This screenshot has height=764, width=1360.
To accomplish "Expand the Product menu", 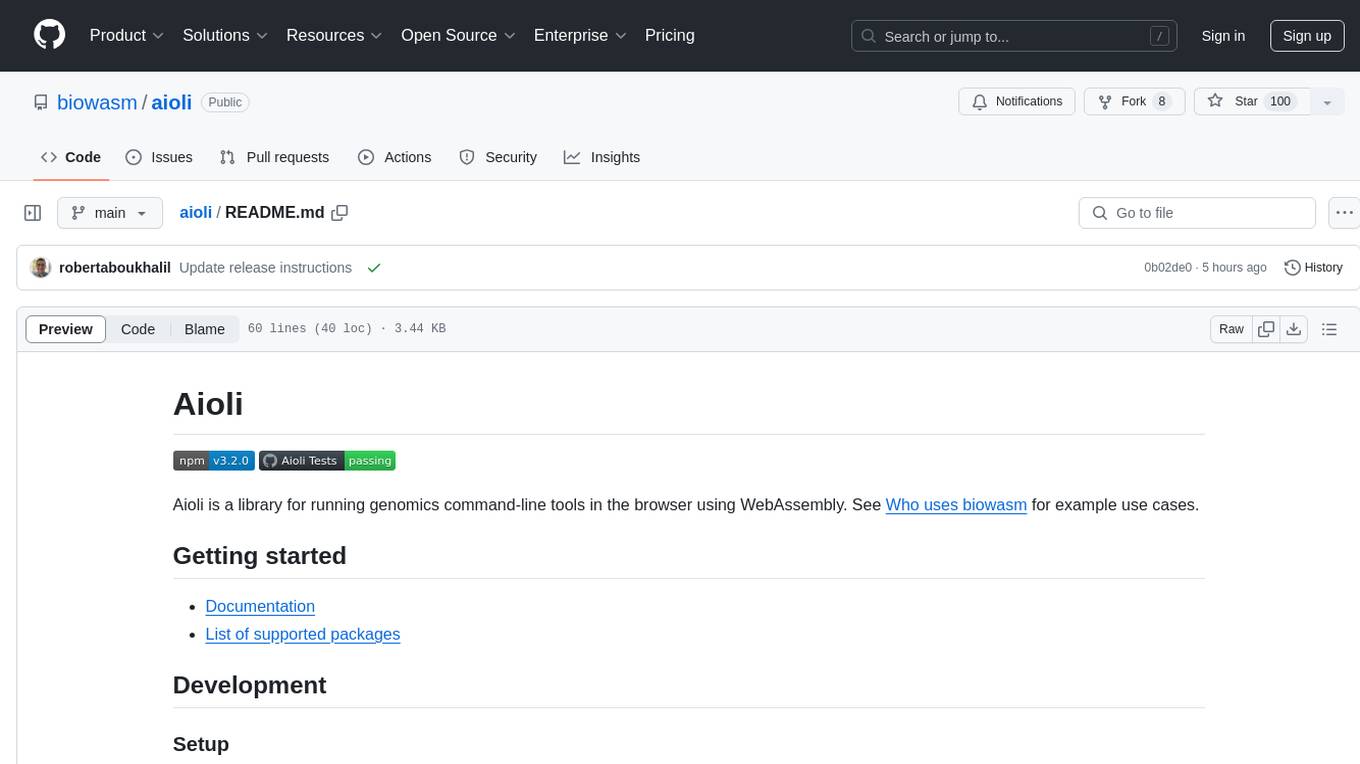I will [x=127, y=35].
